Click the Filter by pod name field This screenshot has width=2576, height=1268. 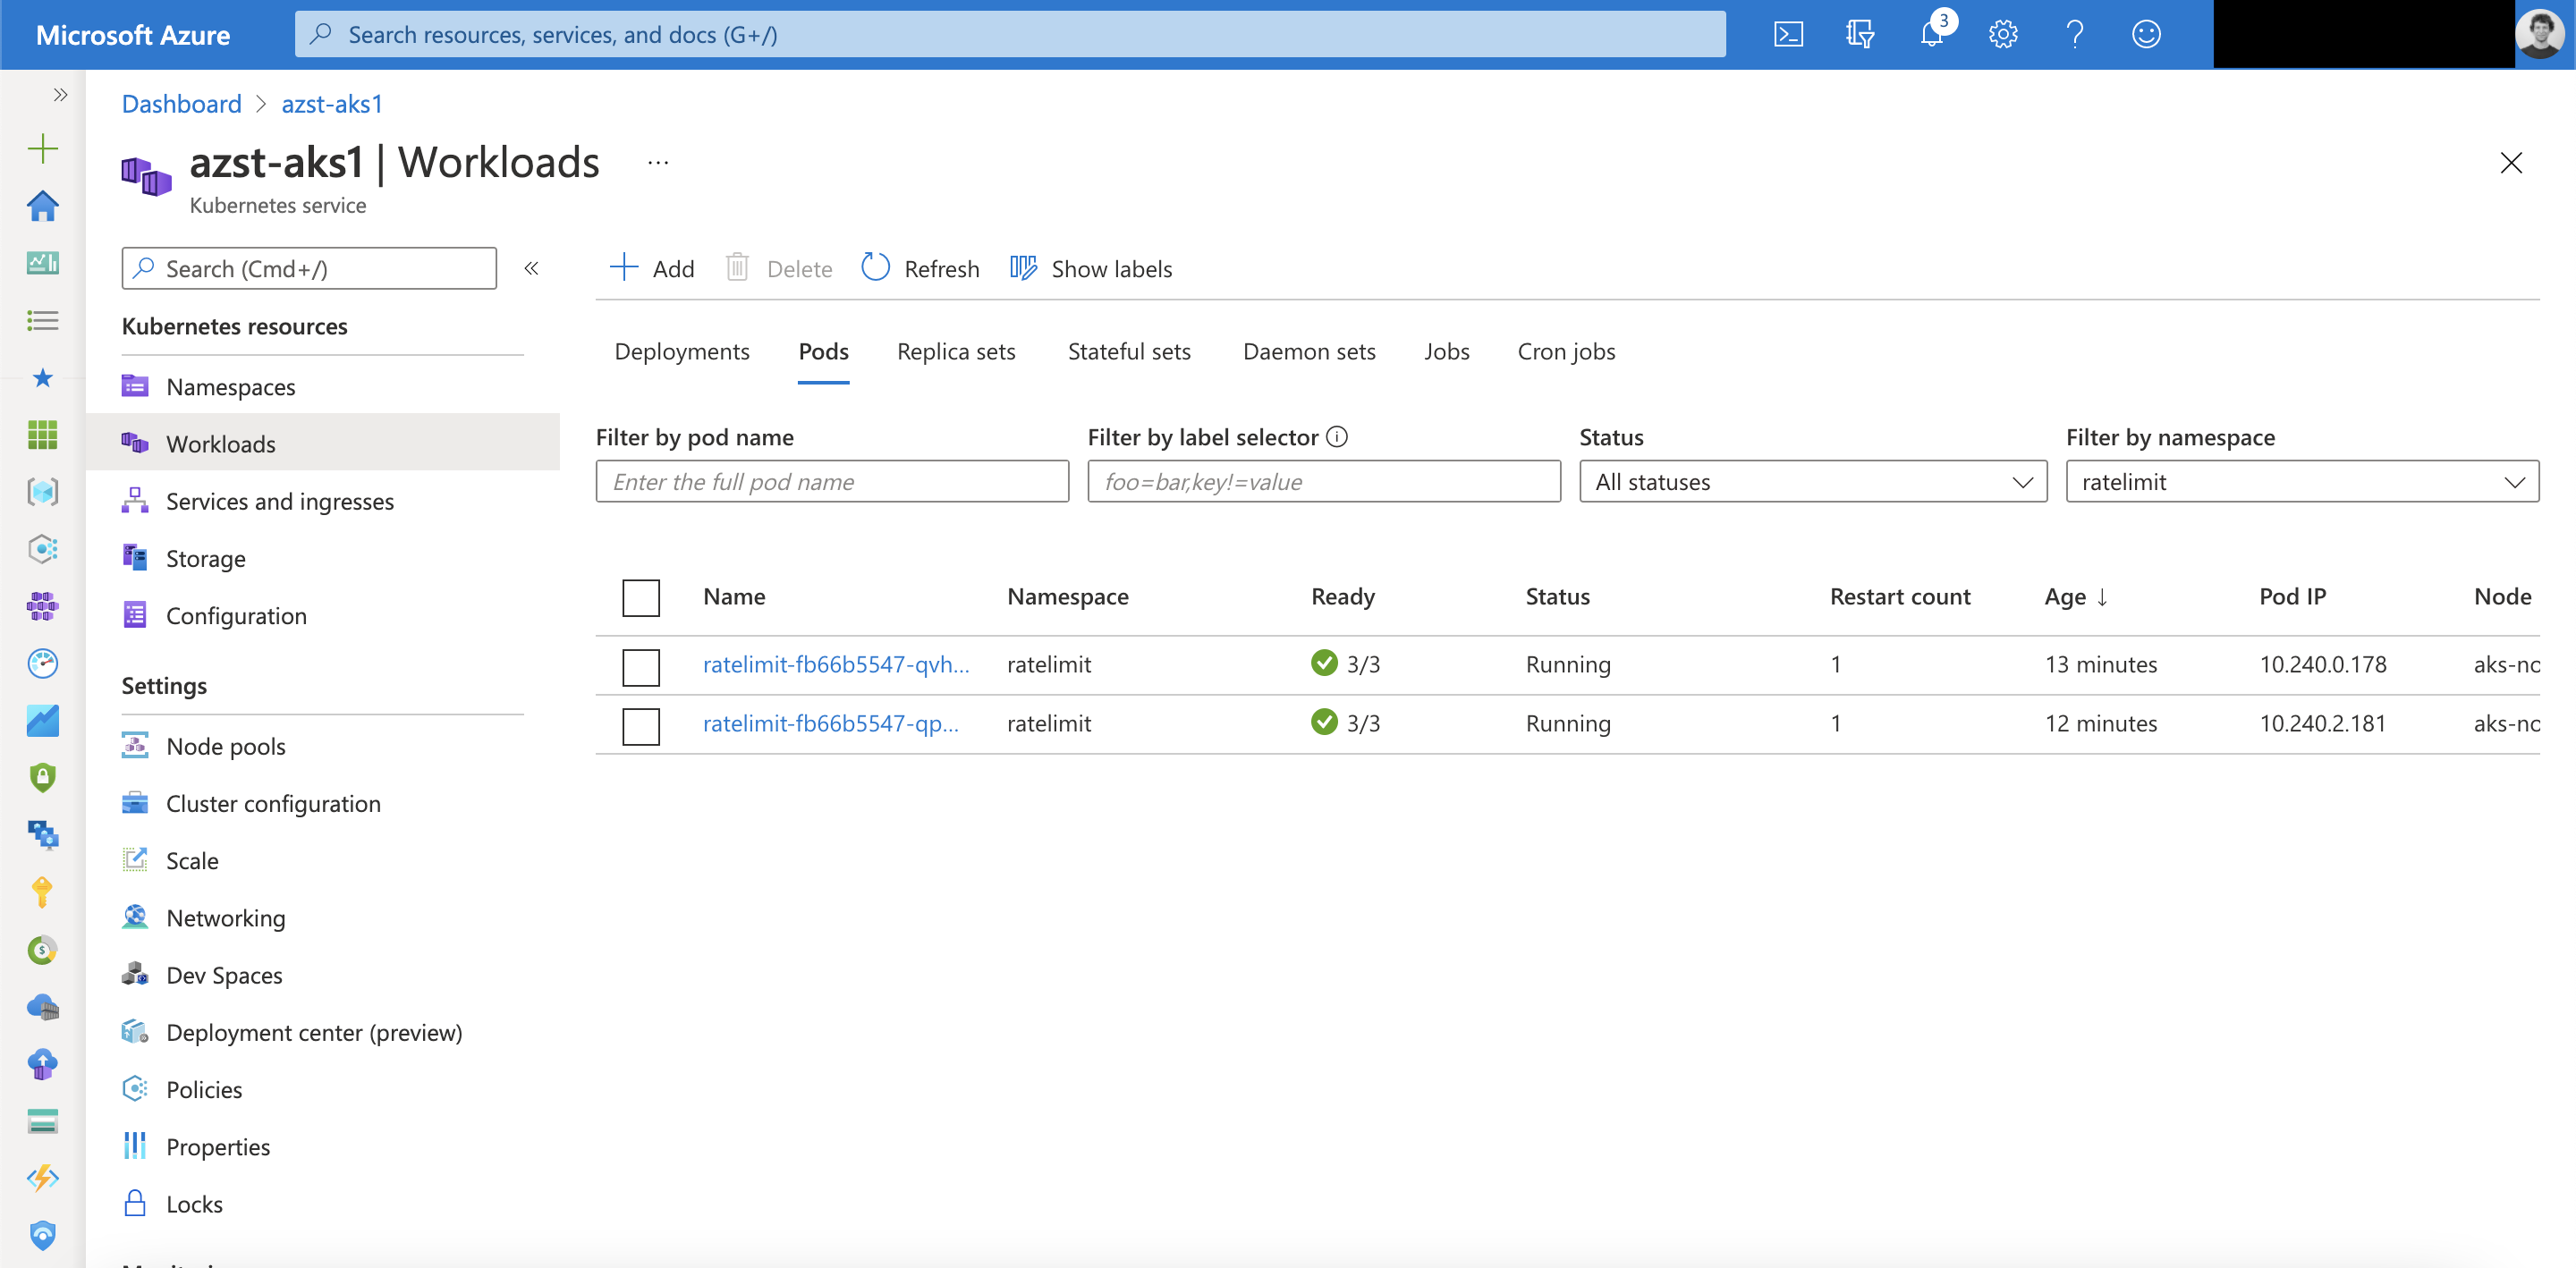tap(831, 482)
